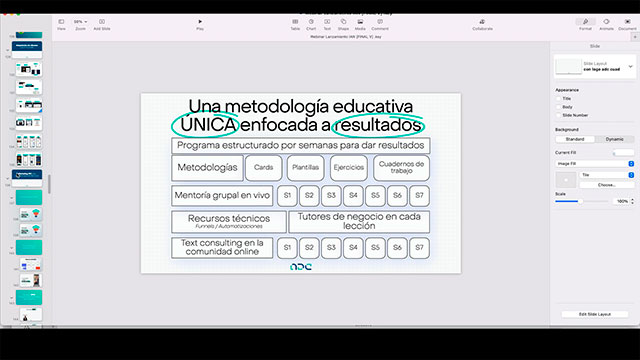The height and width of the screenshot is (360, 640).
Task: Select the Standard background option
Action: pos(575,139)
